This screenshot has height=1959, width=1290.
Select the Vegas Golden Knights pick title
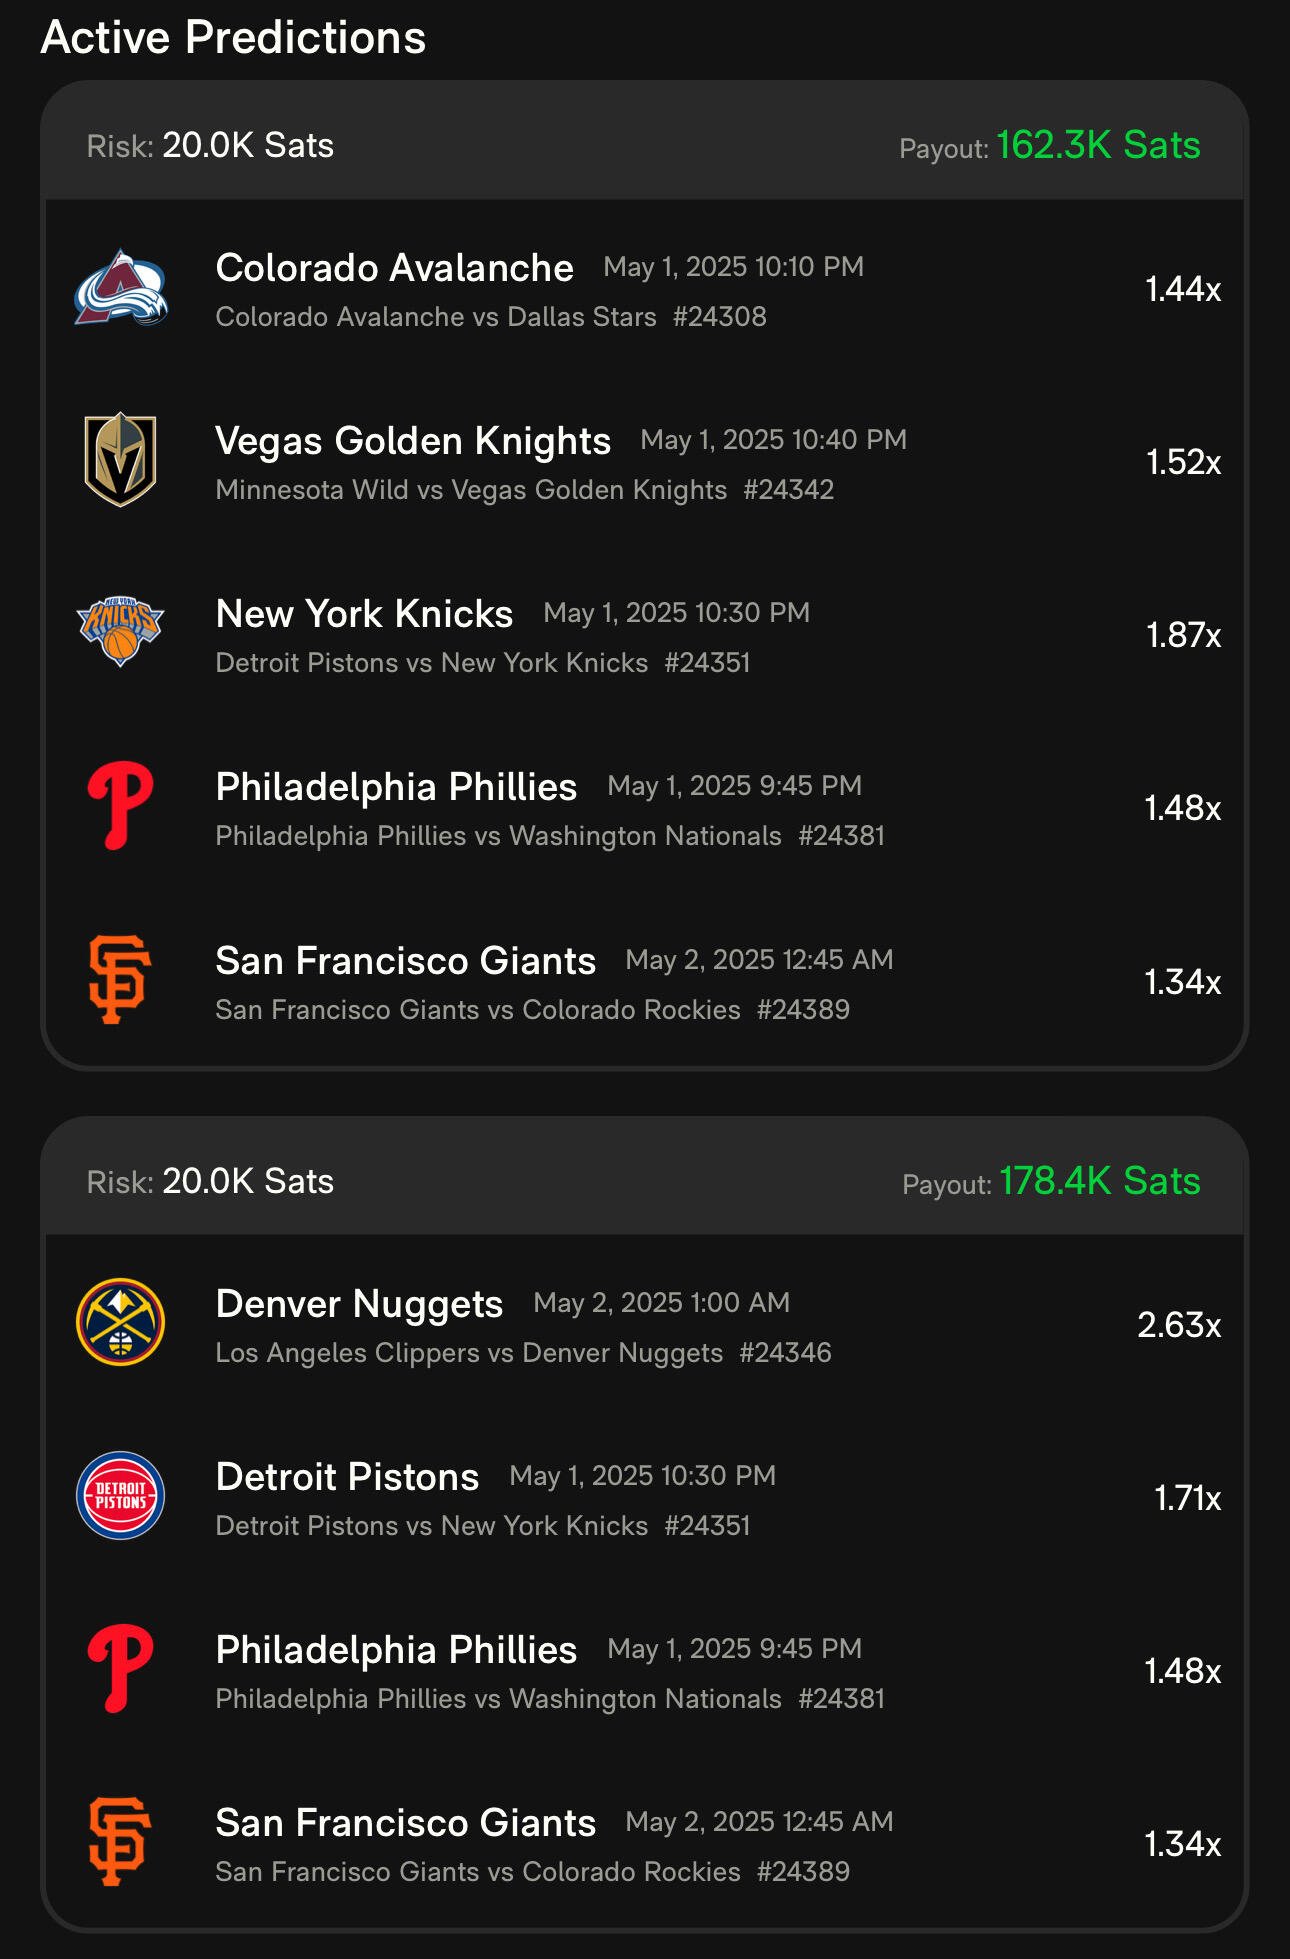(413, 441)
